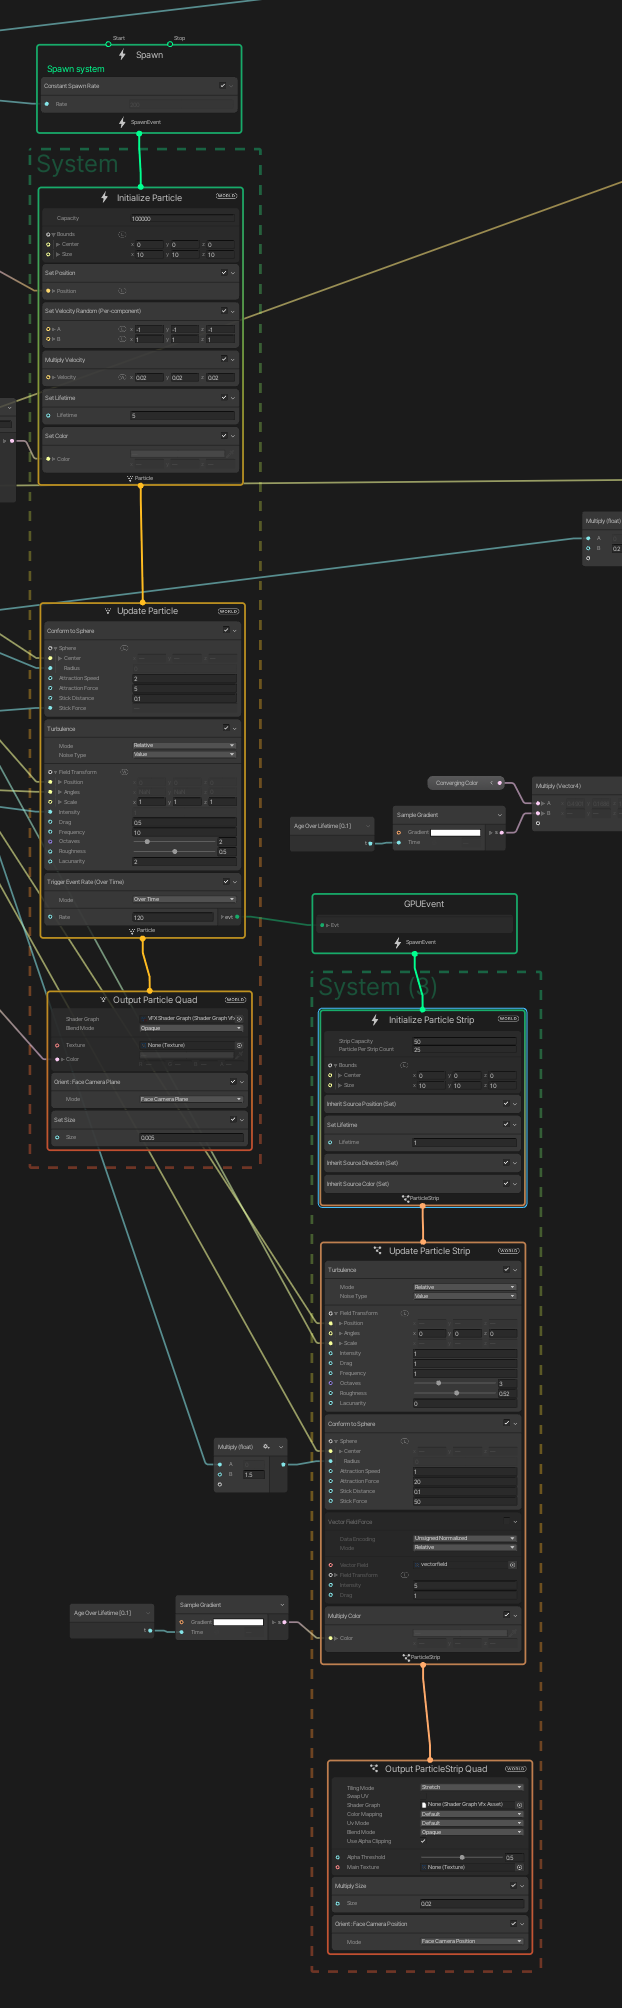
Task: Toggle the Inherit Source Position (Set) checkbox
Action: pyautogui.click(x=506, y=1104)
